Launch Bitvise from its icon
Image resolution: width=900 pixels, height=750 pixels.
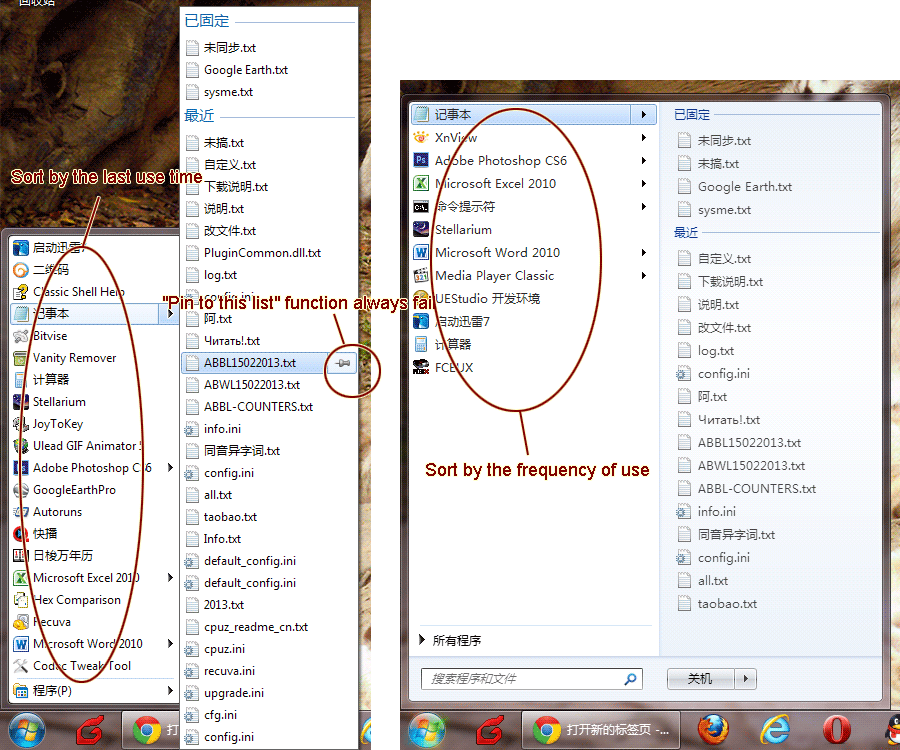tap(21, 336)
